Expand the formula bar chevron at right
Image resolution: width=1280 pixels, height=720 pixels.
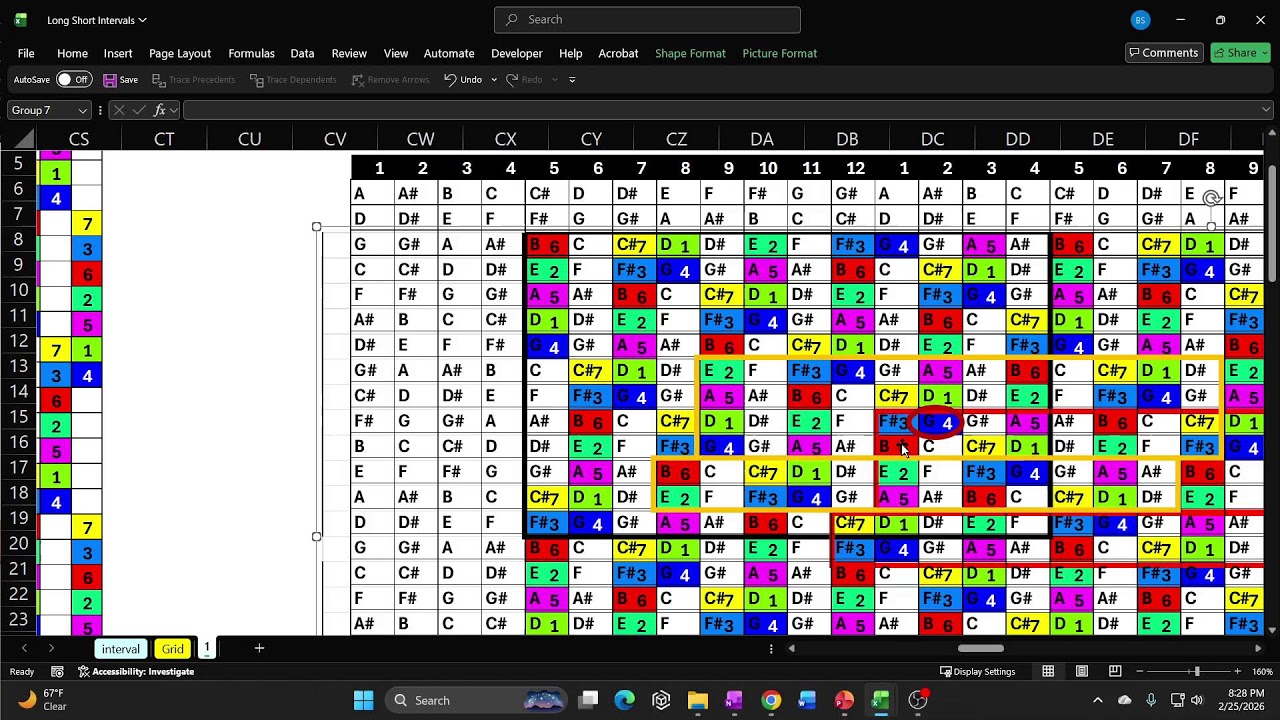(x=1267, y=110)
